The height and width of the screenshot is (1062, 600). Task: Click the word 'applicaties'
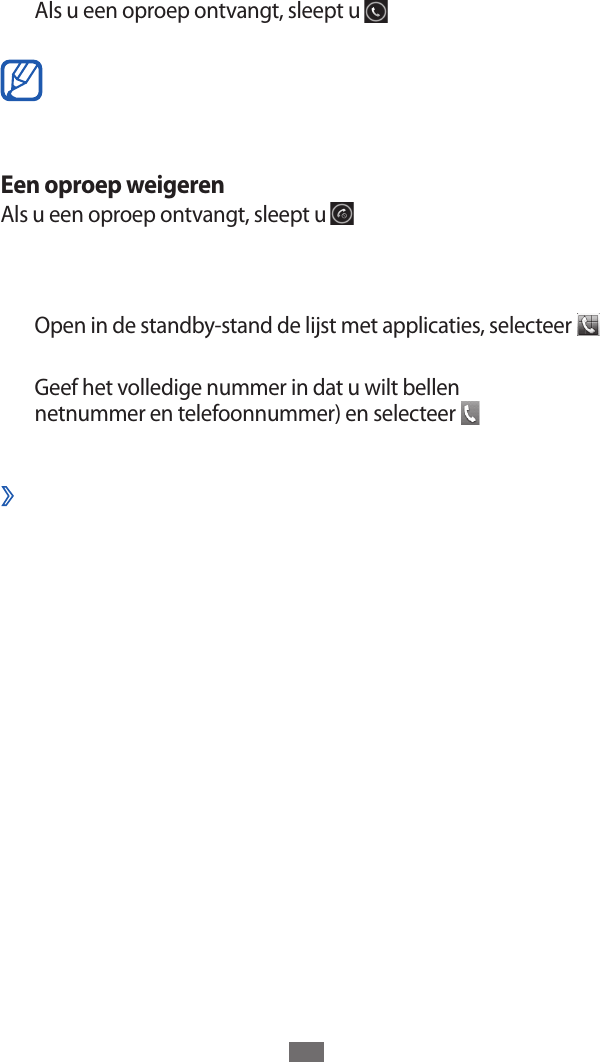tap(433, 326)
